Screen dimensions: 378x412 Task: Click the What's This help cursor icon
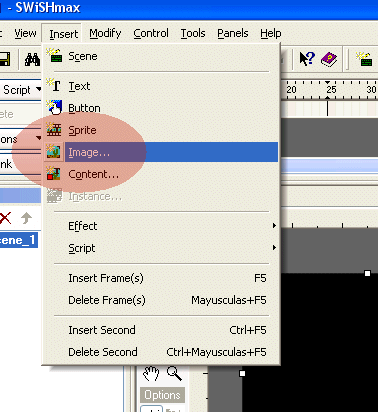[307, 59]
